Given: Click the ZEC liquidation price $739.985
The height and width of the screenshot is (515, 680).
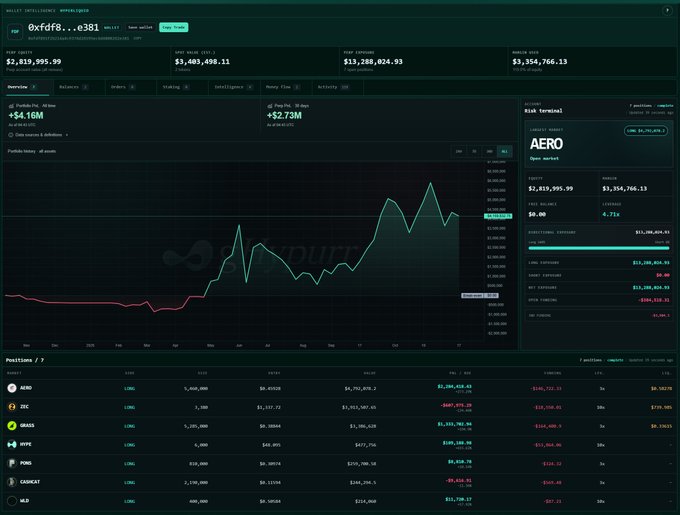Looking at the screenshot, I should point(661,407).
